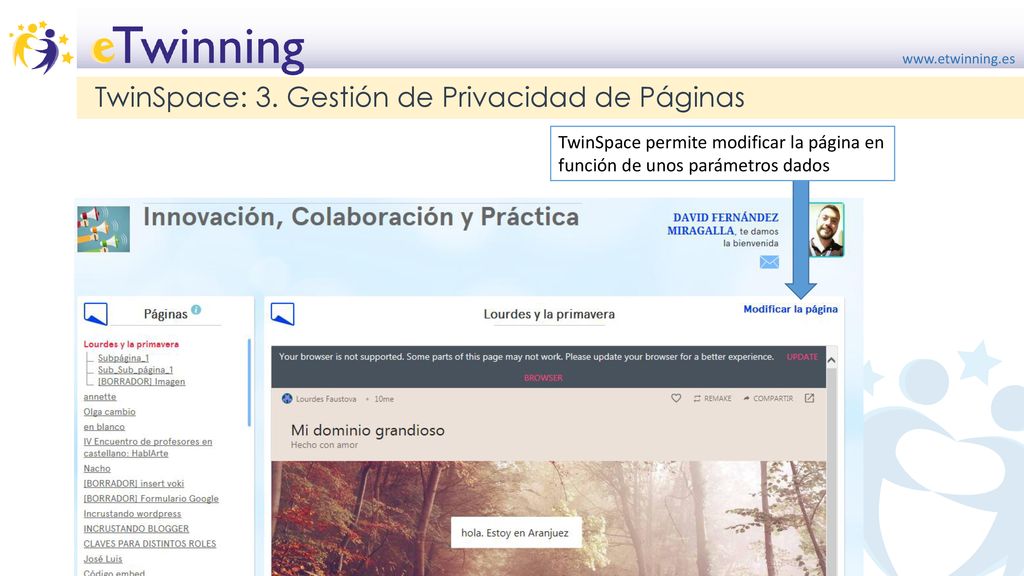This screenshot has width=1024, height=576.
Task: Open the annette page
Action: [x=100, y=396]
